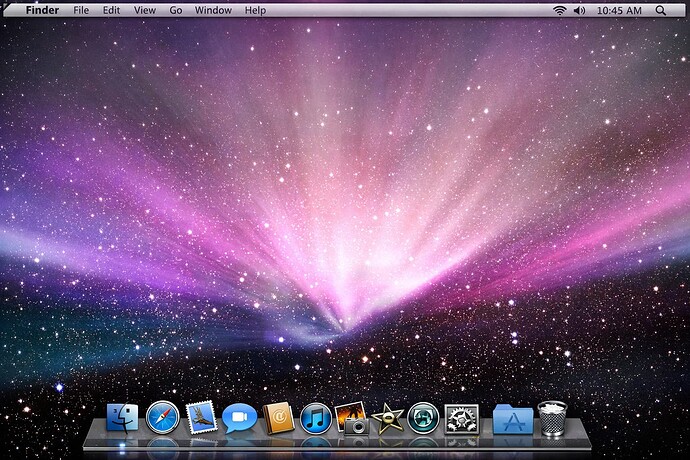
Task: Open the Trash in Dock
Action: pyautogui.click(x=553, y=418)
